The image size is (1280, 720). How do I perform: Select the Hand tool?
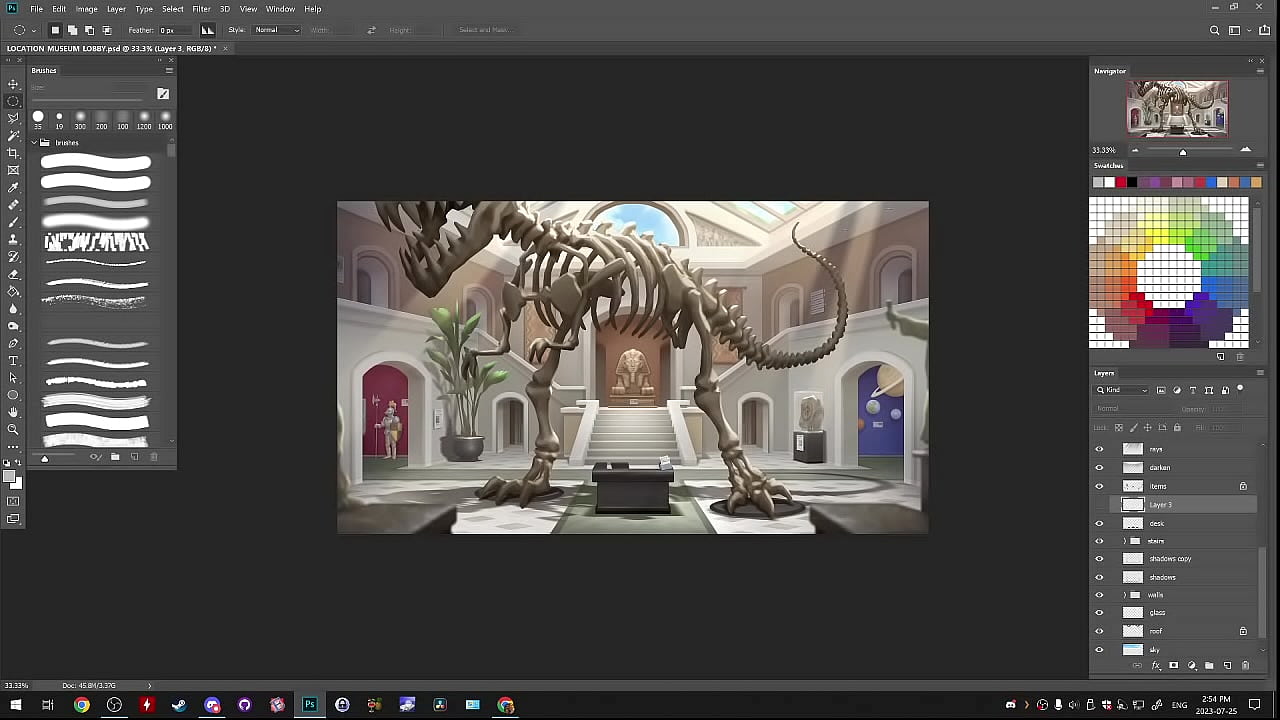(13, 412)
